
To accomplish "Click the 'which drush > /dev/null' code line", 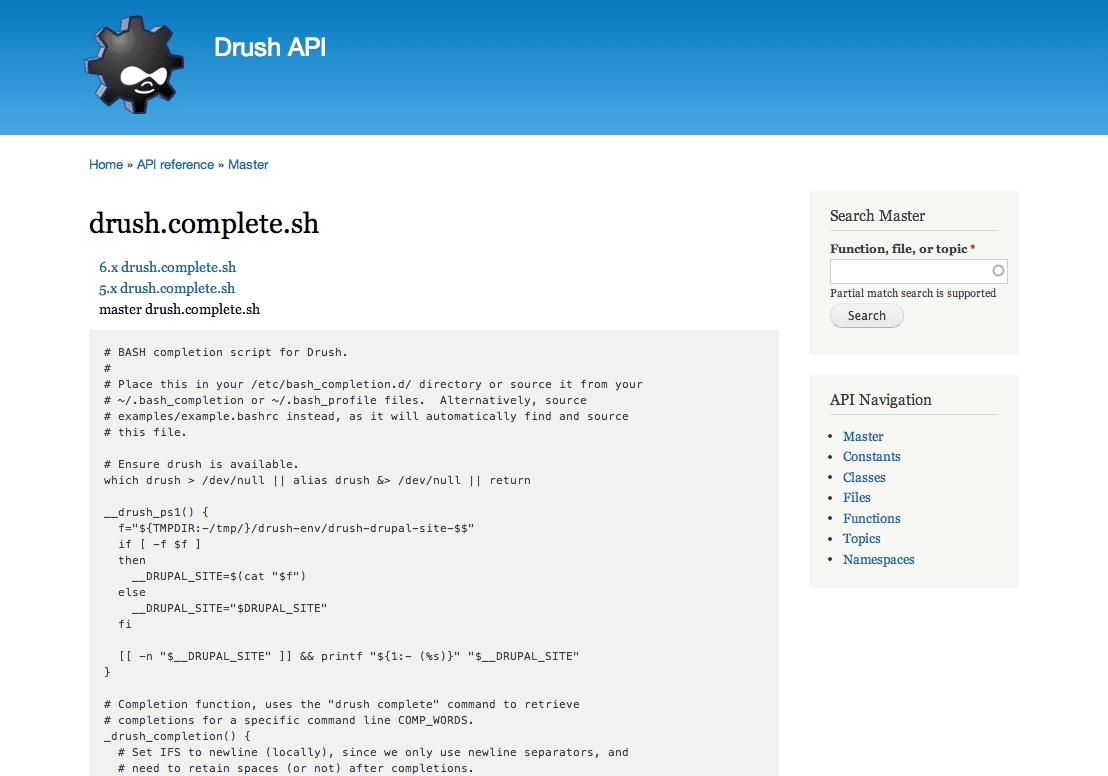I will click(317, 481).
